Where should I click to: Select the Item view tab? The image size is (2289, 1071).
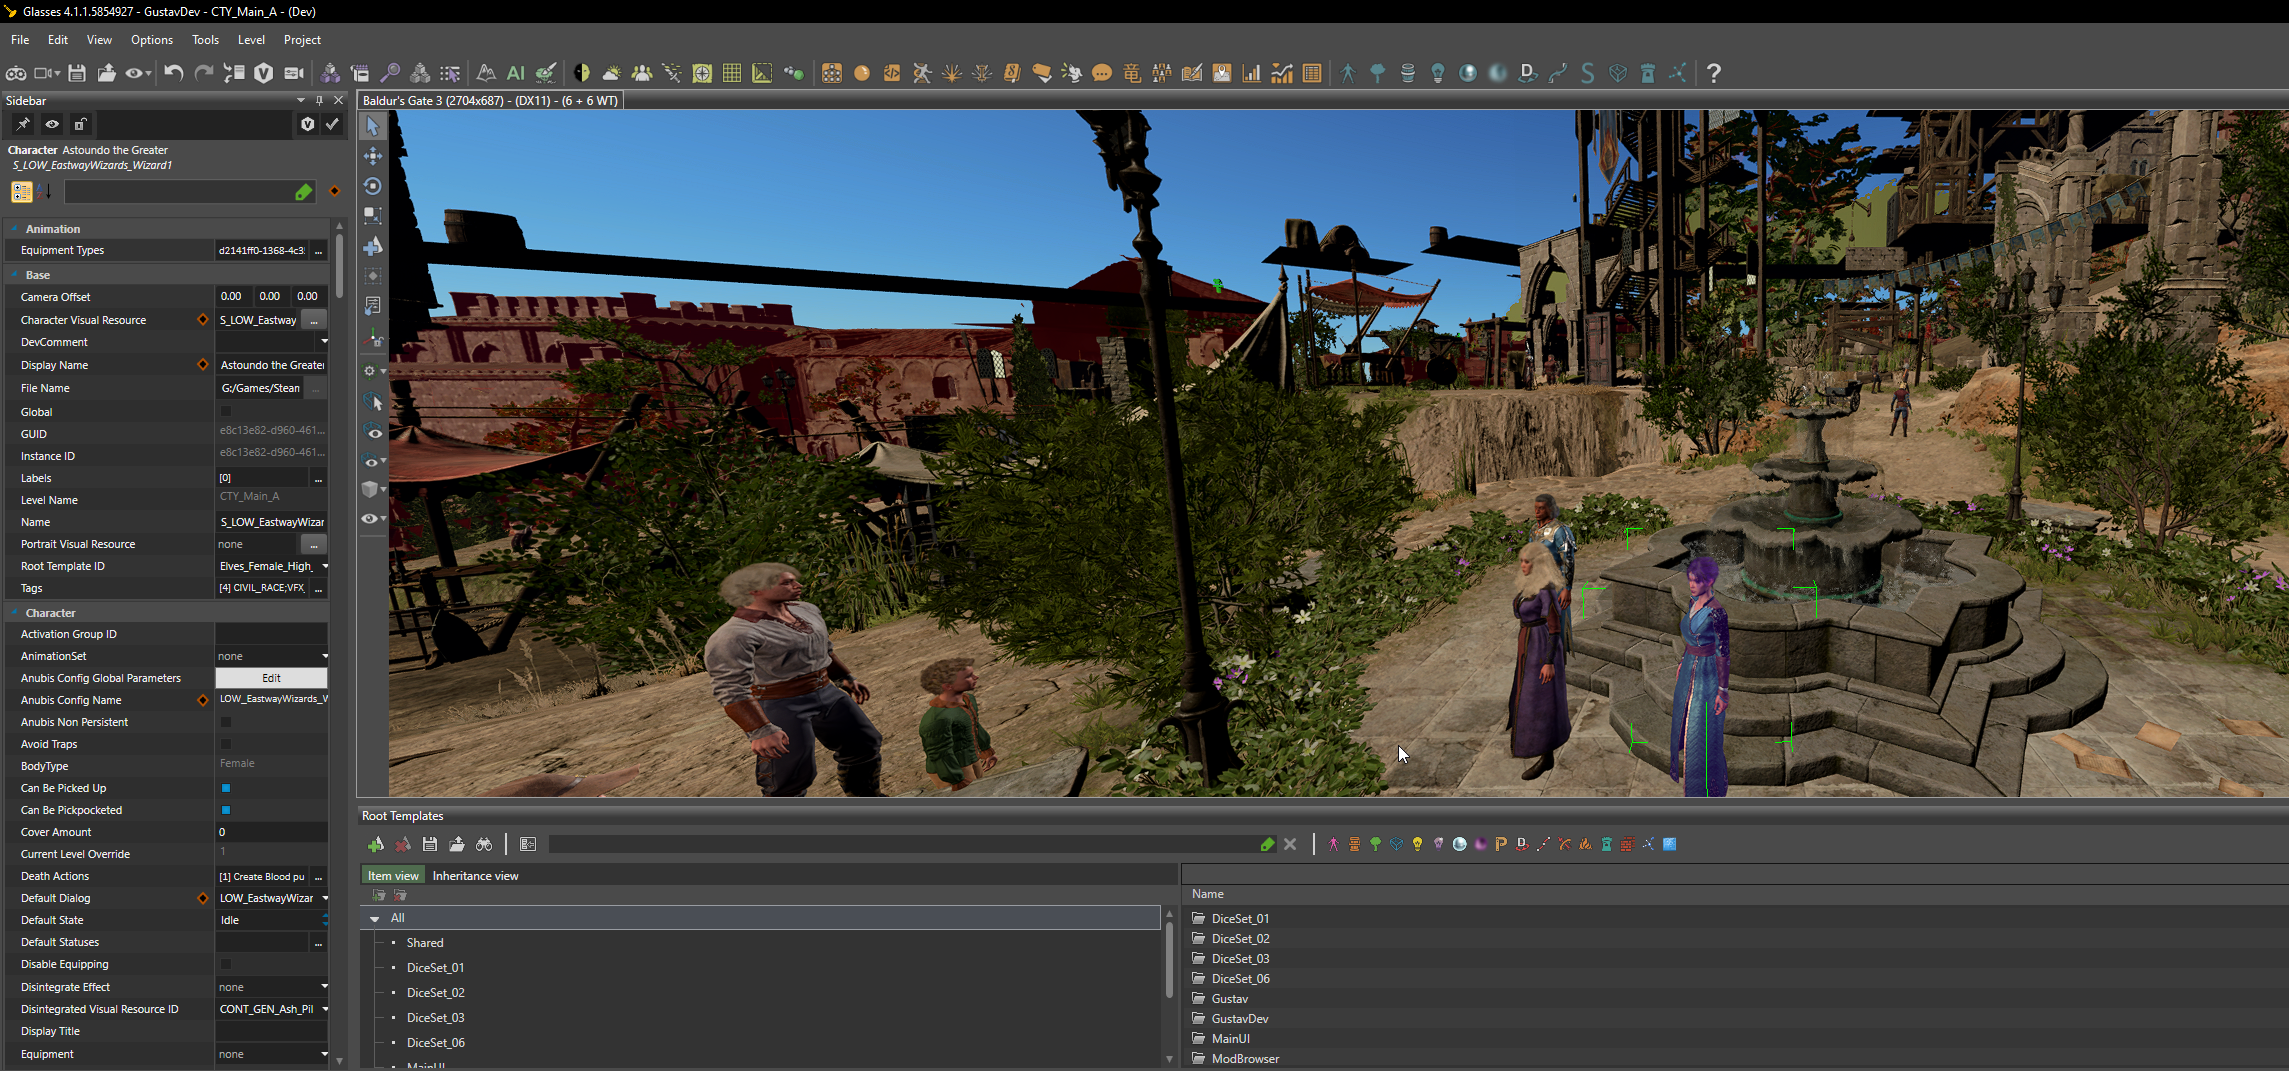pyautogui.click(x=393, y=876)
